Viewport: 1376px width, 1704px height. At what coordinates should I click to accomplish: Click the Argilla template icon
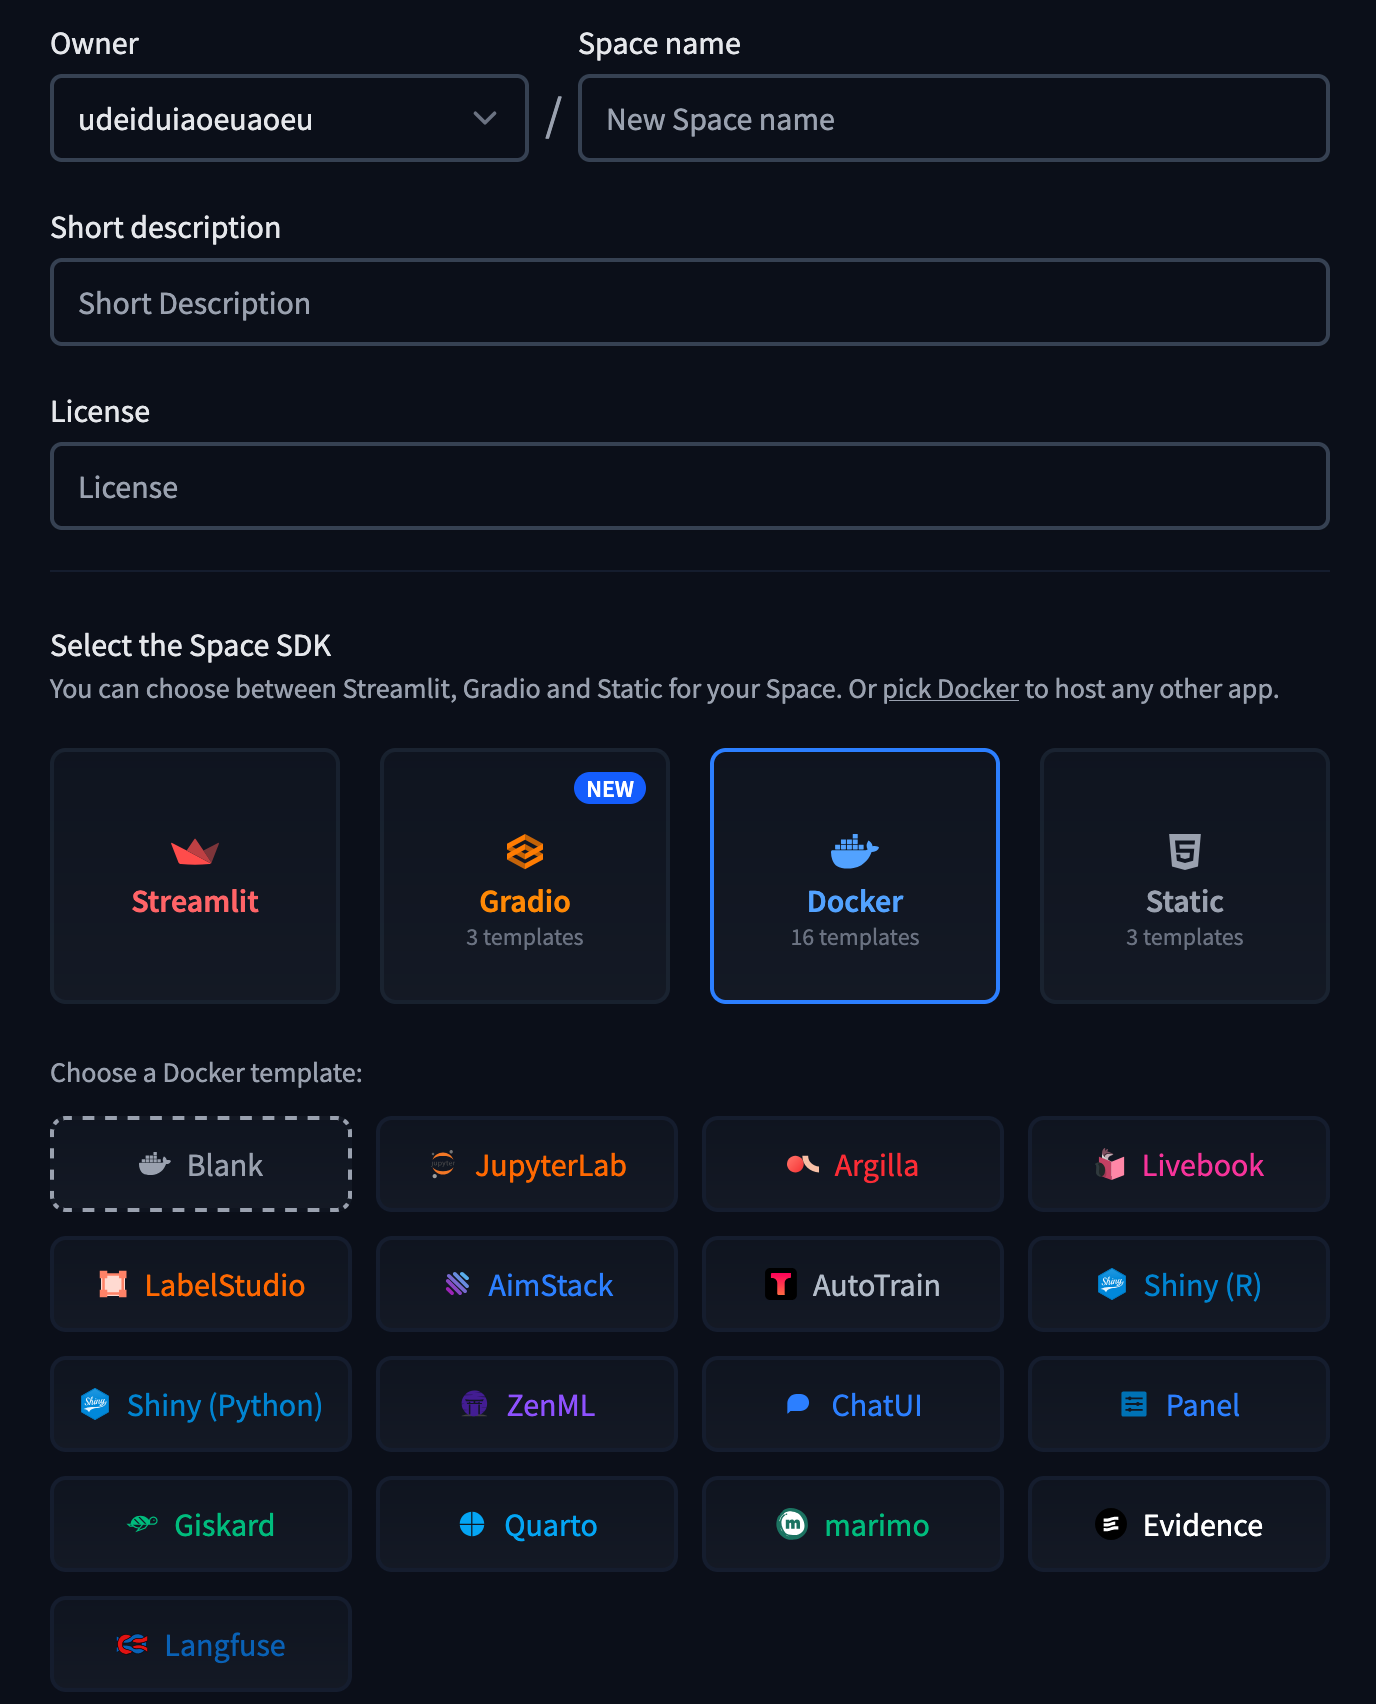click(x=803, y=1164)
